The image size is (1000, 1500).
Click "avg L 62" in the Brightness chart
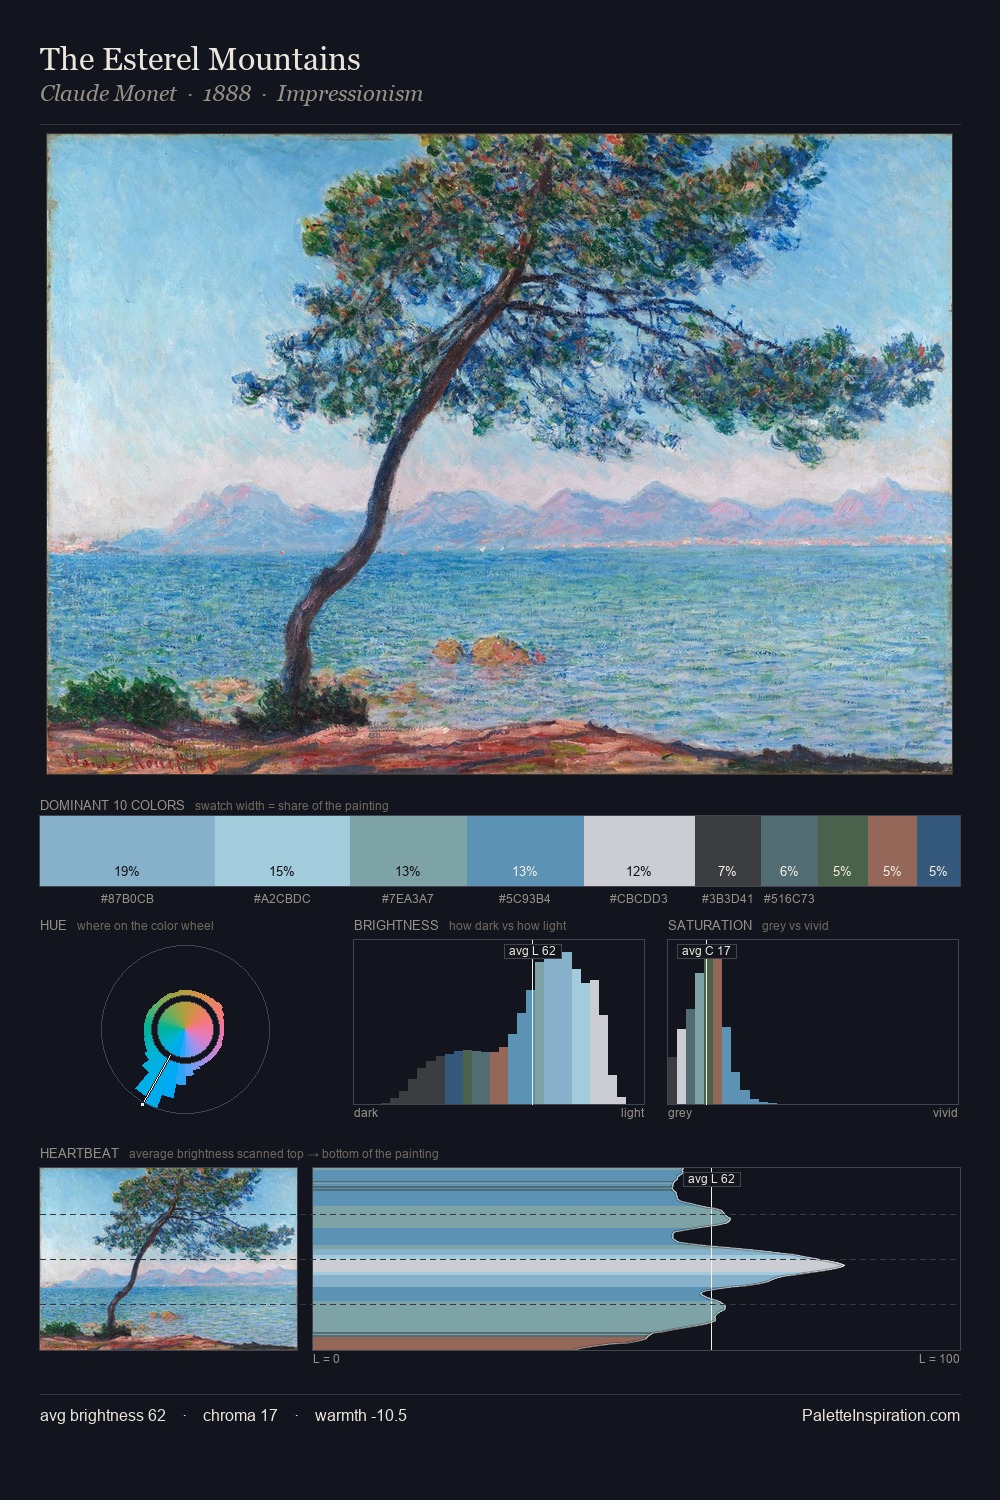(533, 951)
